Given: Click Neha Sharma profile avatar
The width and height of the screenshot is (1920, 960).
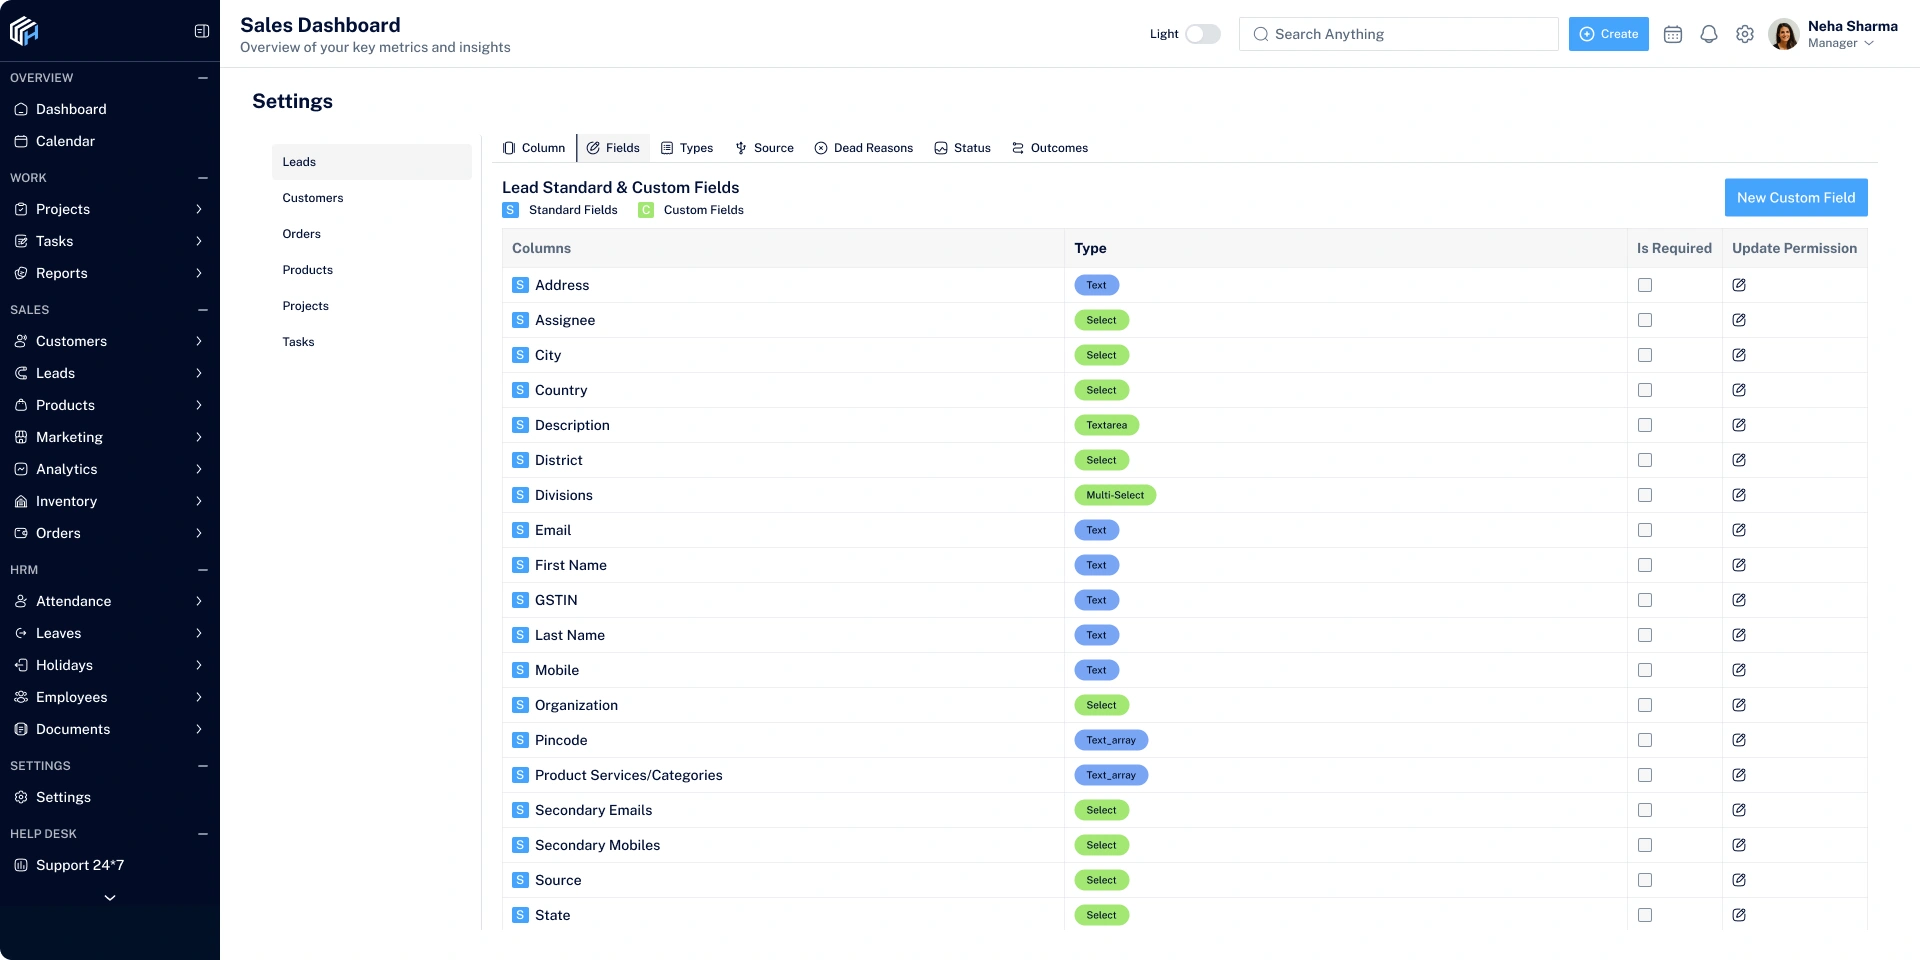Looking at the screenshot, I should [1784, 34].
